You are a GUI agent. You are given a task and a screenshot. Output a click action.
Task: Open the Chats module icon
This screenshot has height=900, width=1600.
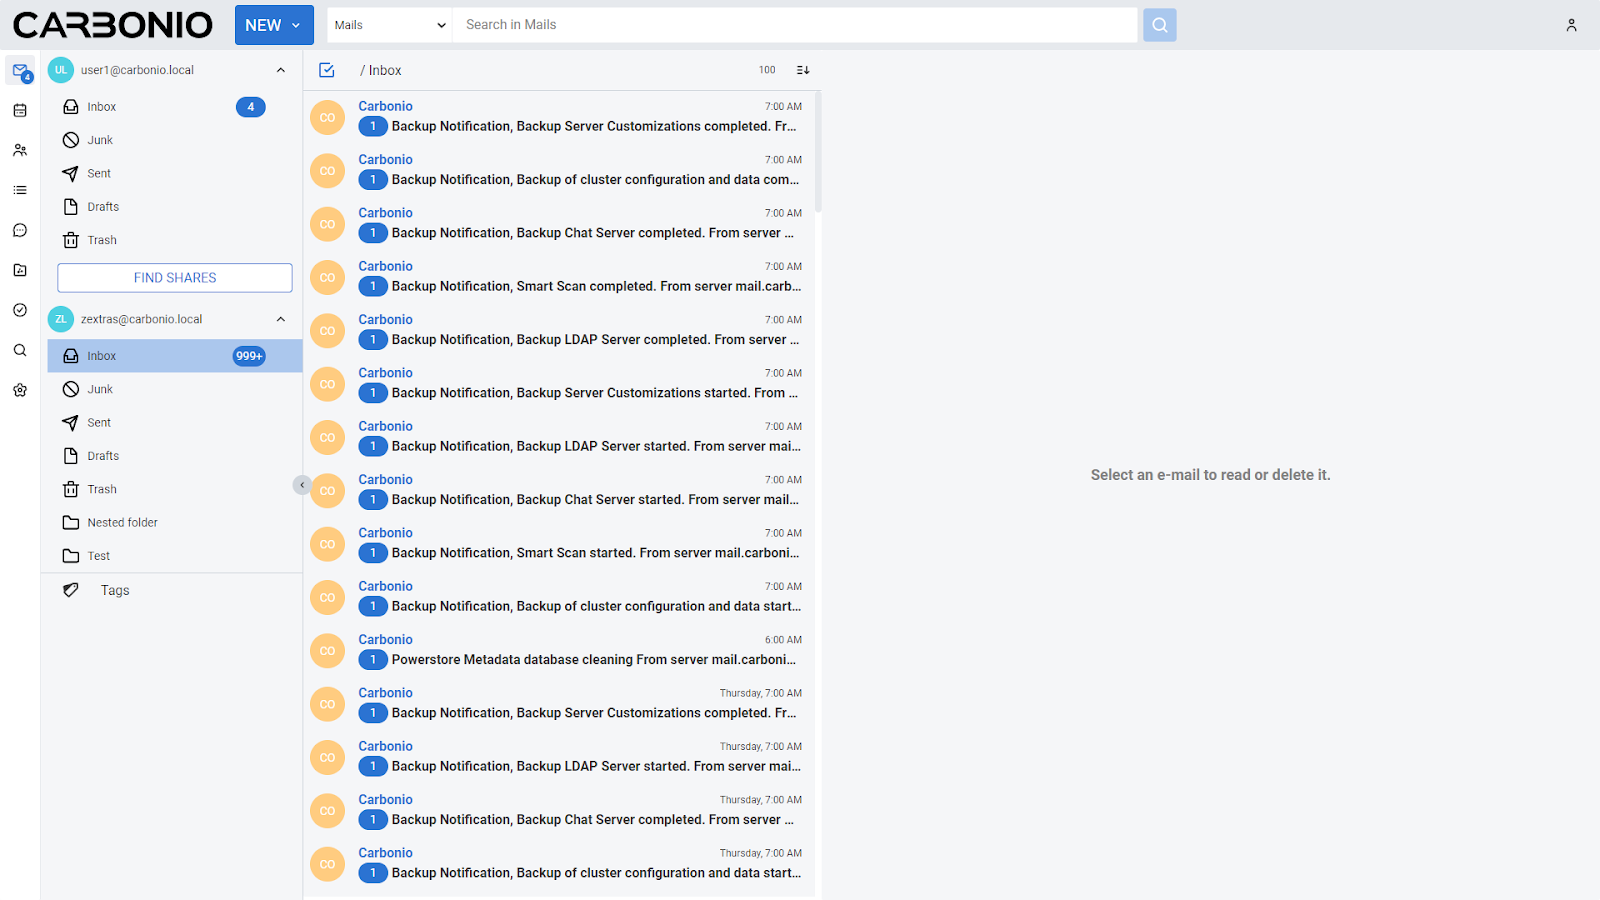tap(20, 230)
